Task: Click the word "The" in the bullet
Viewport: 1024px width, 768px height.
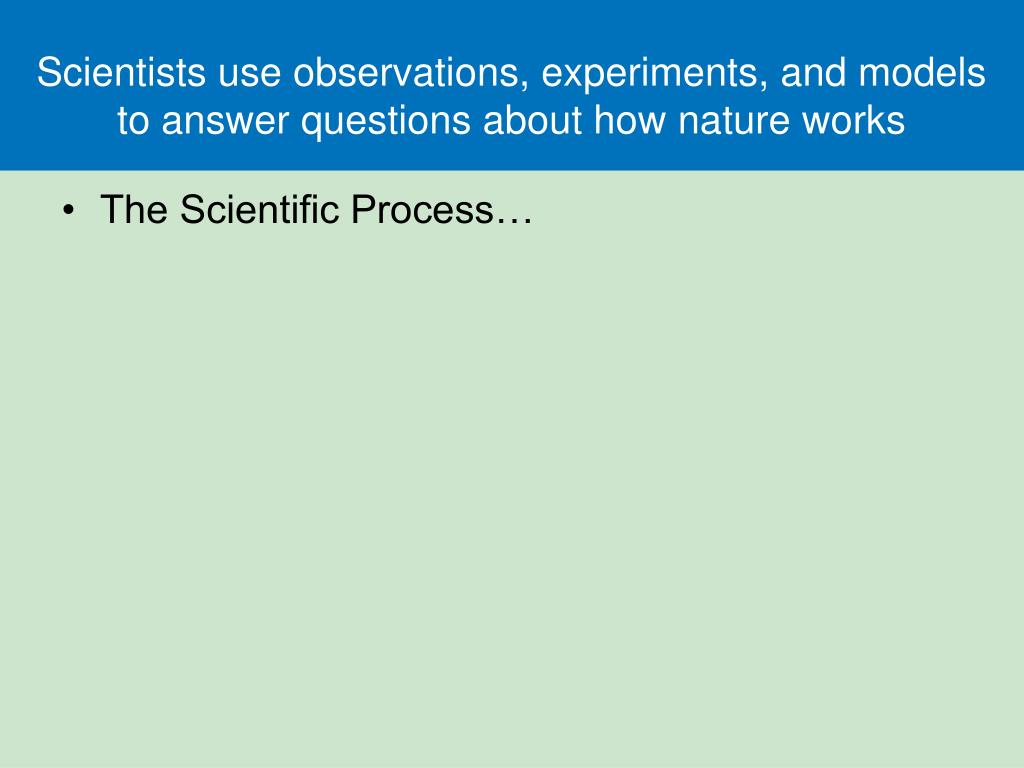Action: (134, 210)
